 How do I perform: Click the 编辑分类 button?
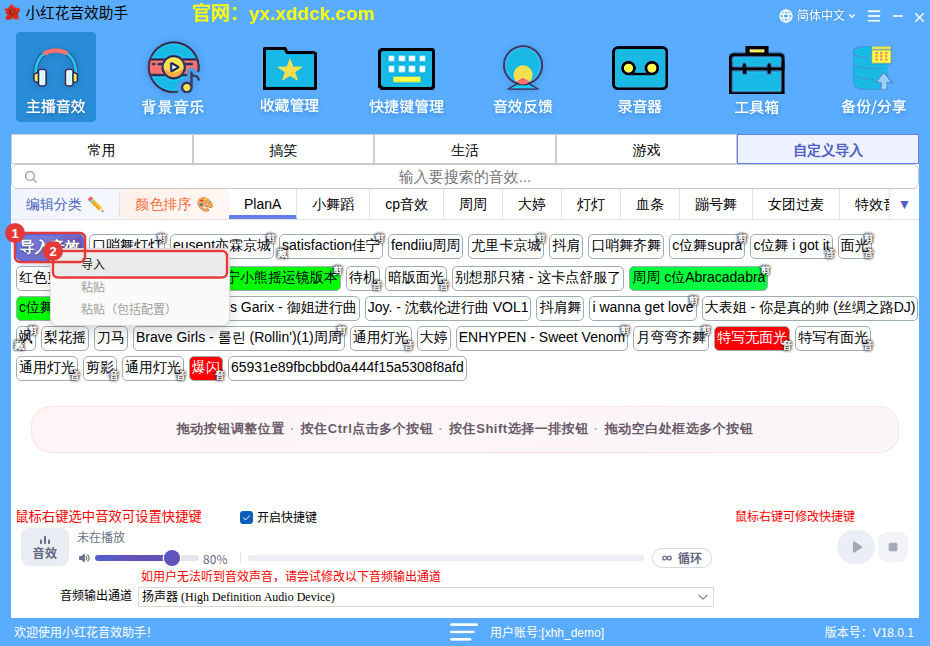pos(65,205)
